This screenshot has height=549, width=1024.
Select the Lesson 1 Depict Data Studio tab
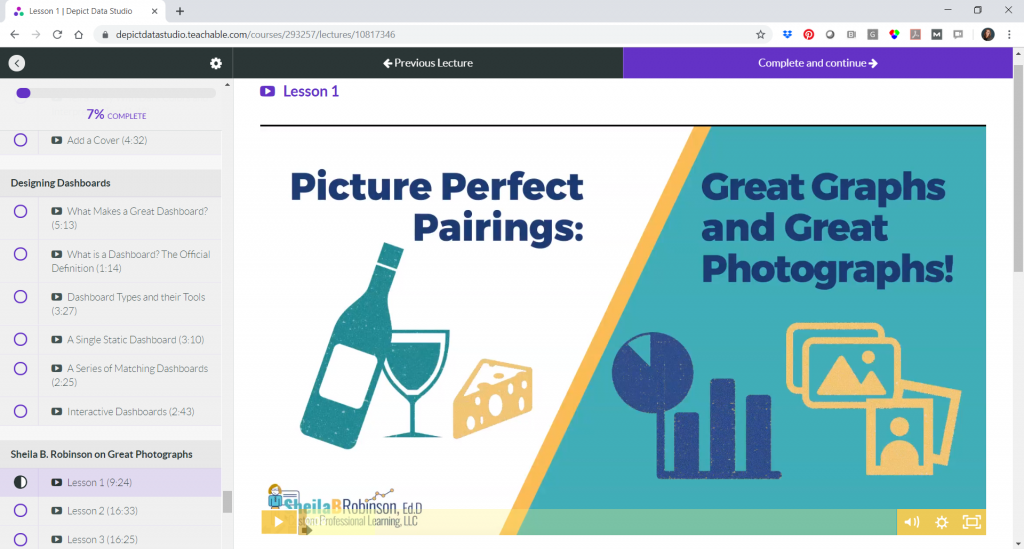(x=86, y=11)
